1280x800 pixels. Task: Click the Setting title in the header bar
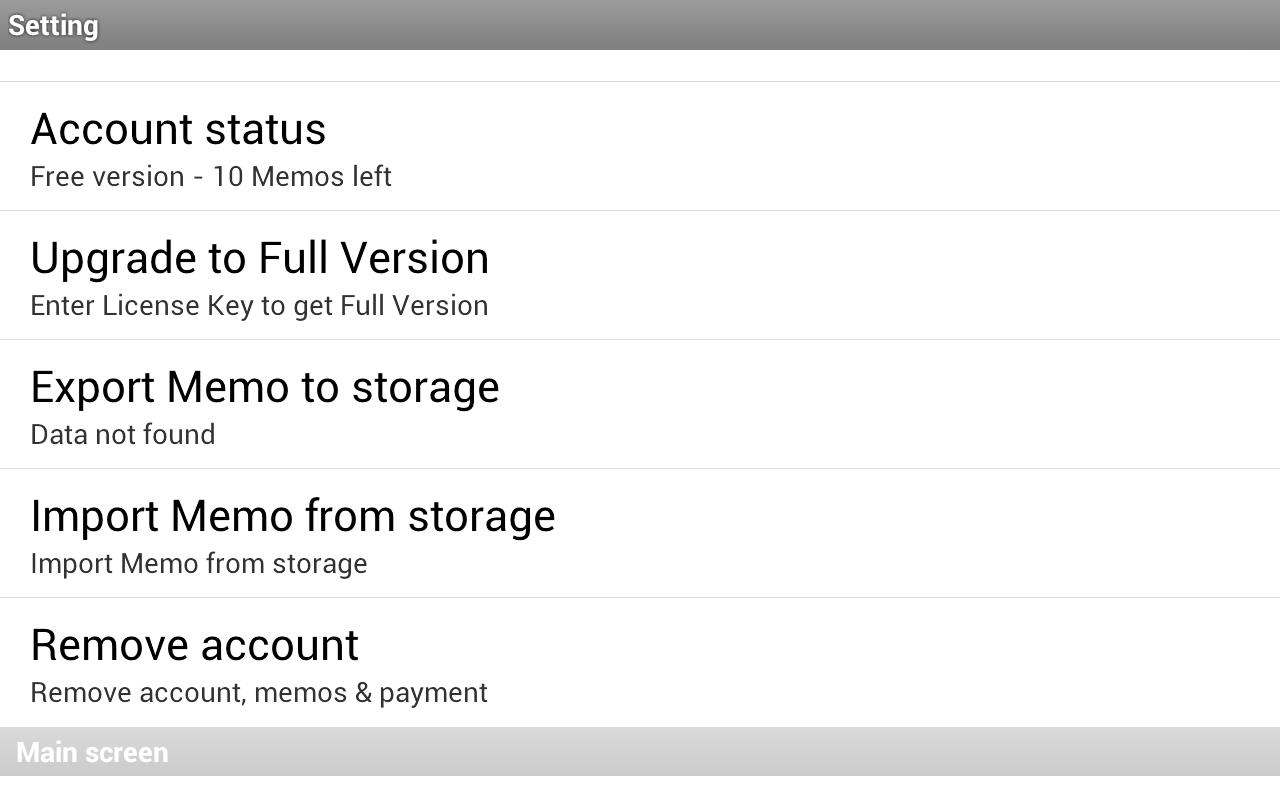pyautogui.click(x=53, y=25)
